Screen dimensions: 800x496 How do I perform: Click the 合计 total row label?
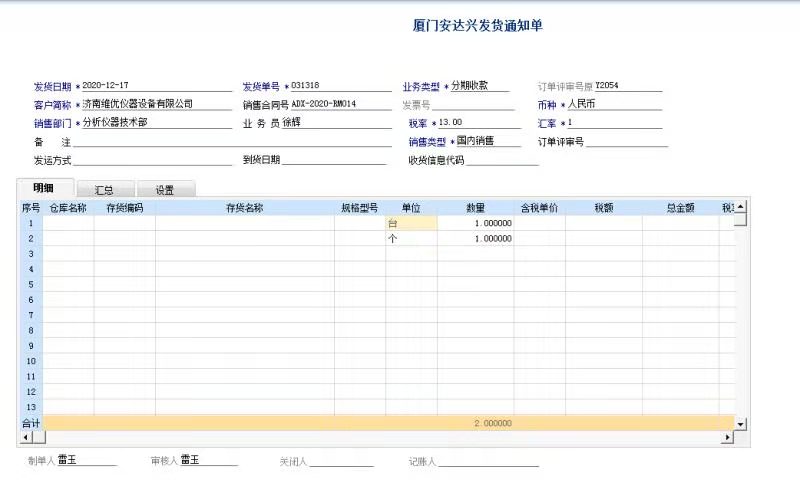31,423
